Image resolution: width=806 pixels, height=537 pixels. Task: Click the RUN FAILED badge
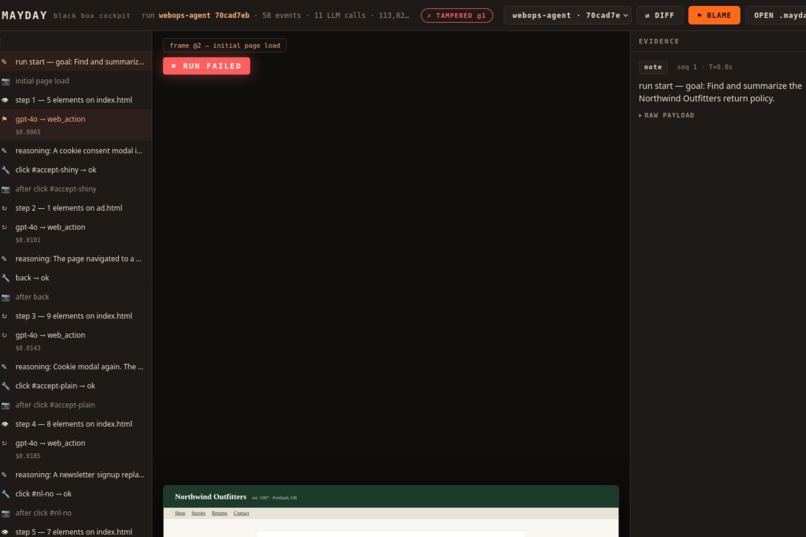point(207,66)
